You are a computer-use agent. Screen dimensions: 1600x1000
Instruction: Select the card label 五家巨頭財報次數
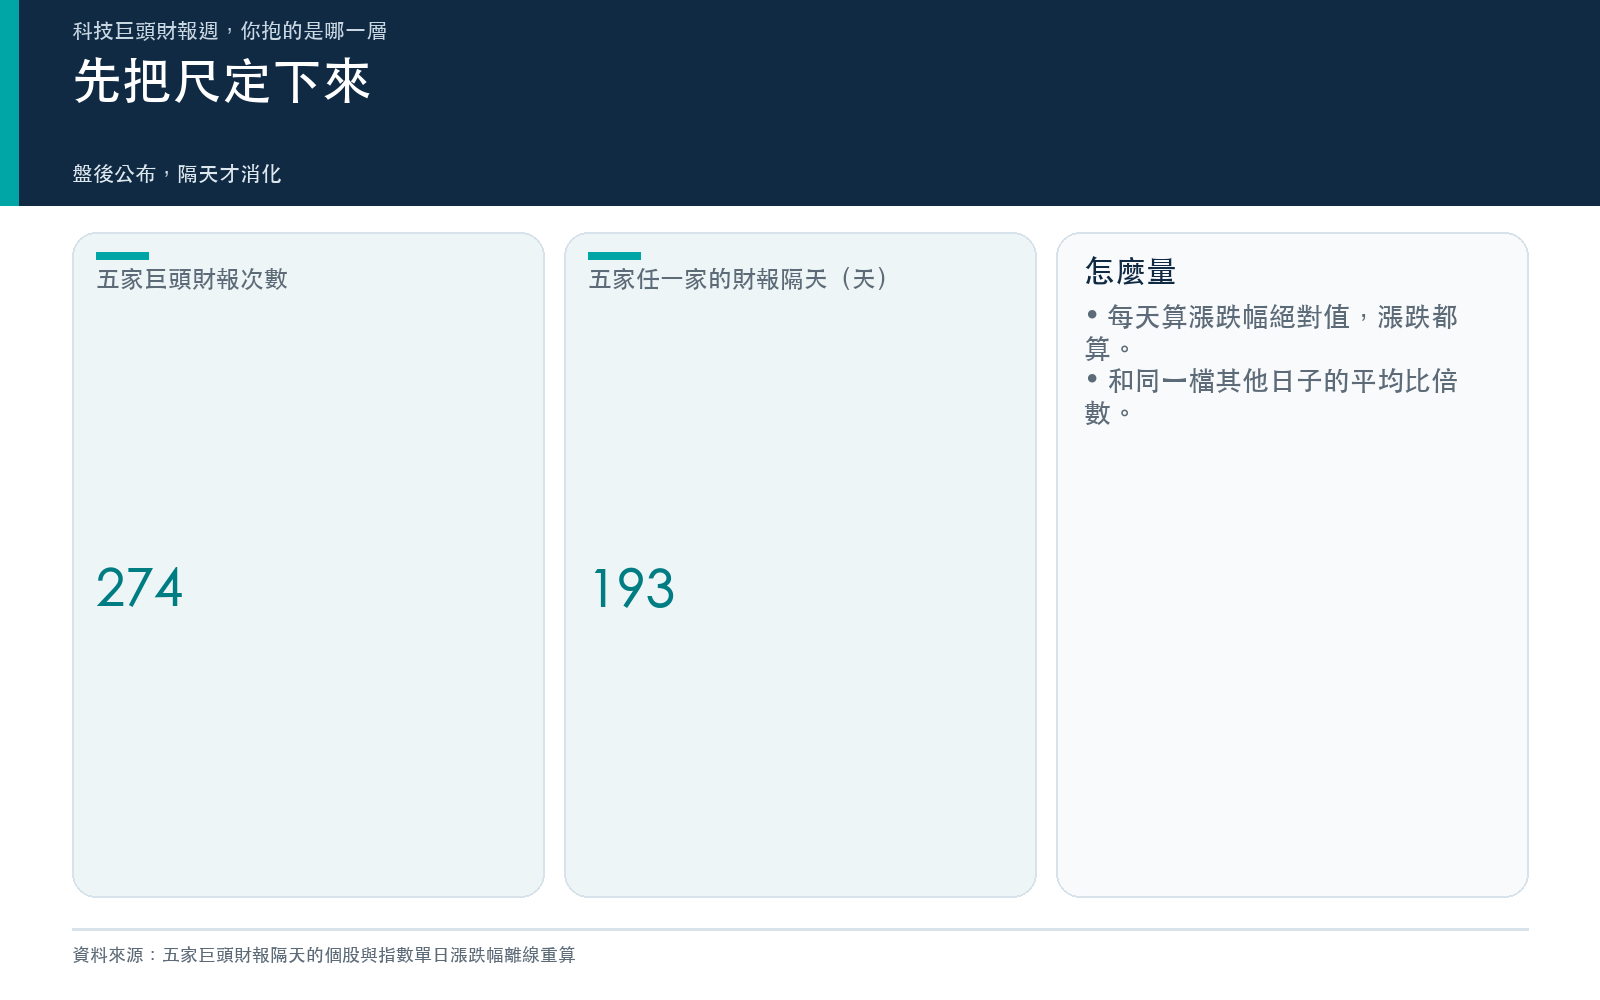click(x=192, y=279)
